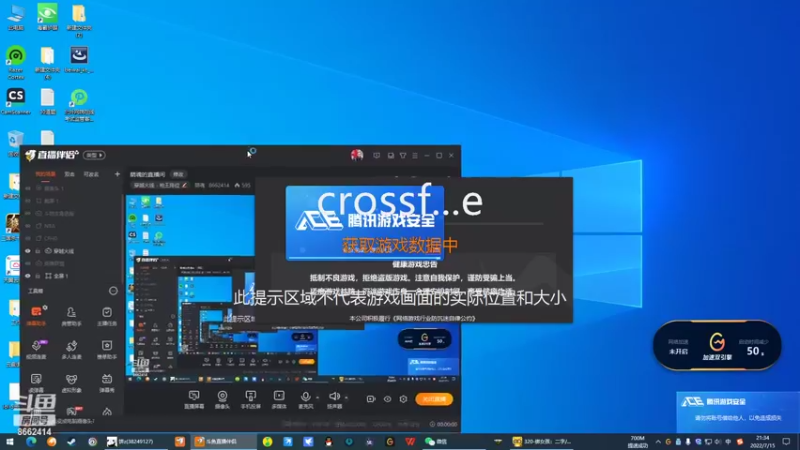
Task: Select the CFHD source row
Action: [x=73, y=238]
